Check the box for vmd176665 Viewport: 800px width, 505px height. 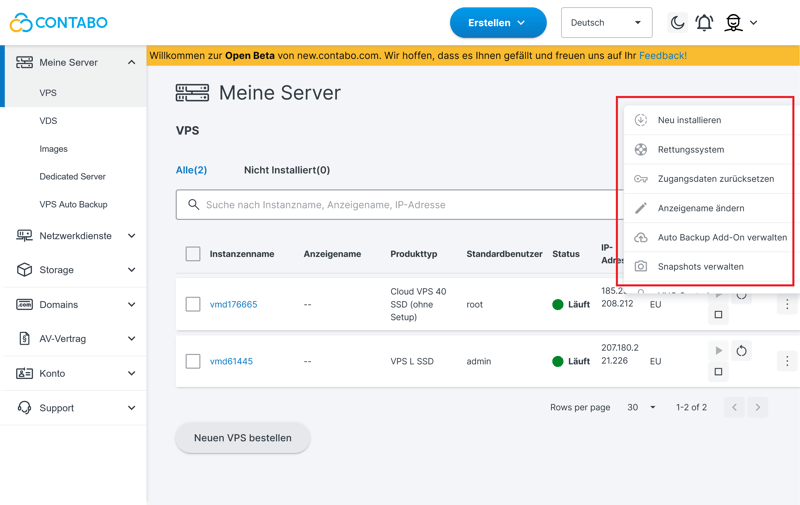coord(193,304)
